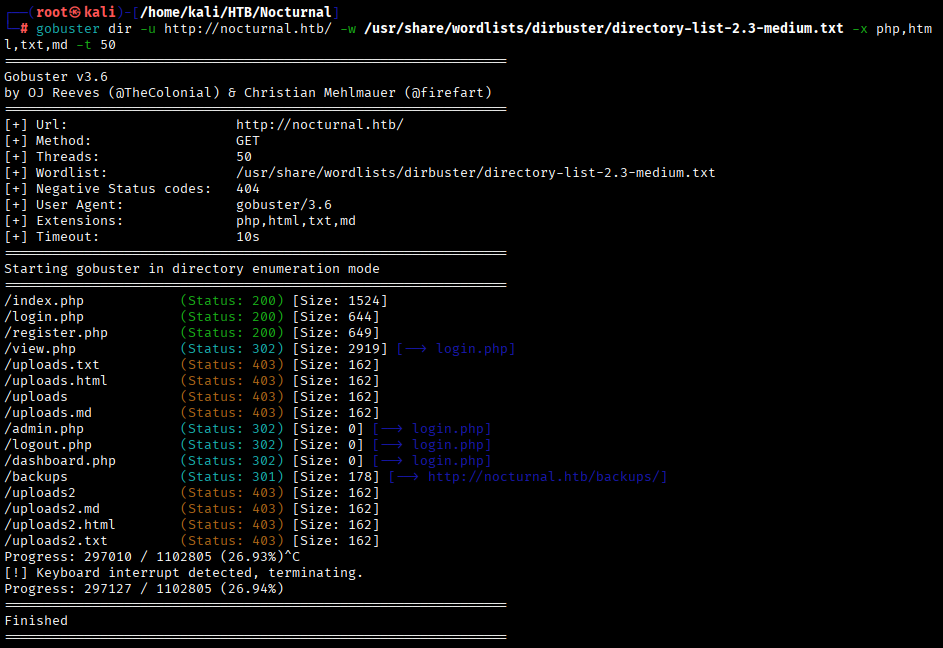Click the /admin.php result entry
The width and height of the screenshot is (943, 648).
[x=44, y=429]
